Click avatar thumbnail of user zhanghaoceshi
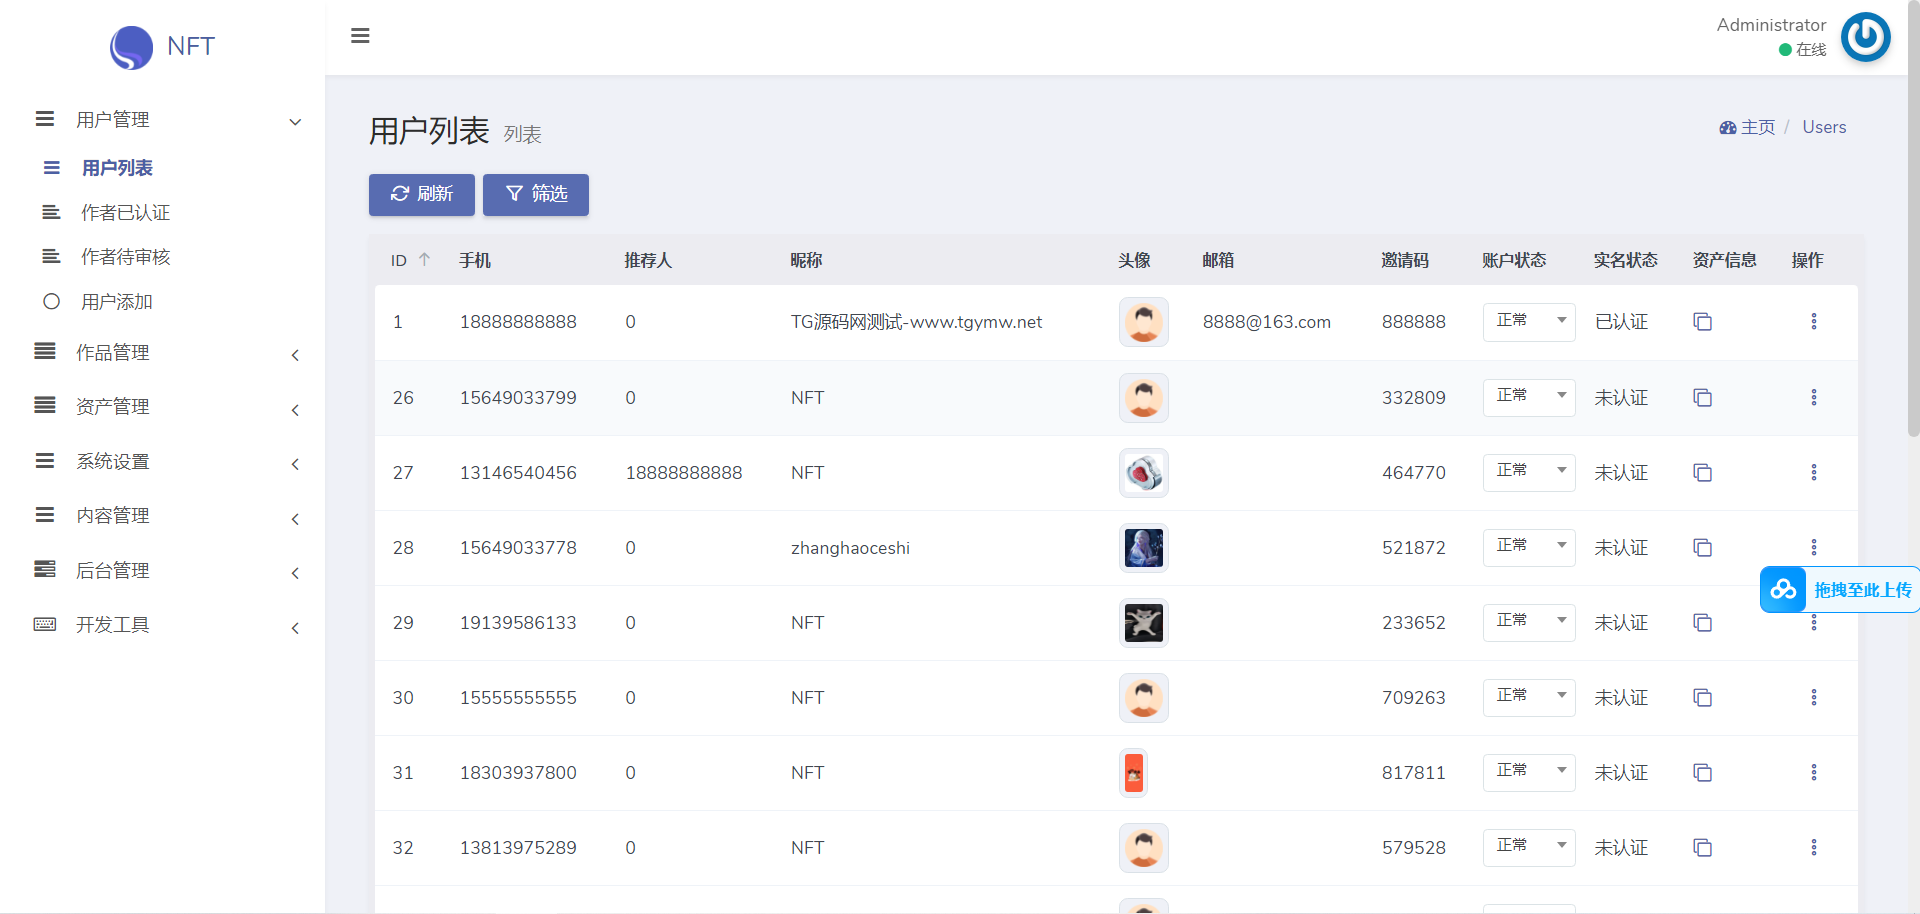 pyautogui.click(x=1143, y=548)
